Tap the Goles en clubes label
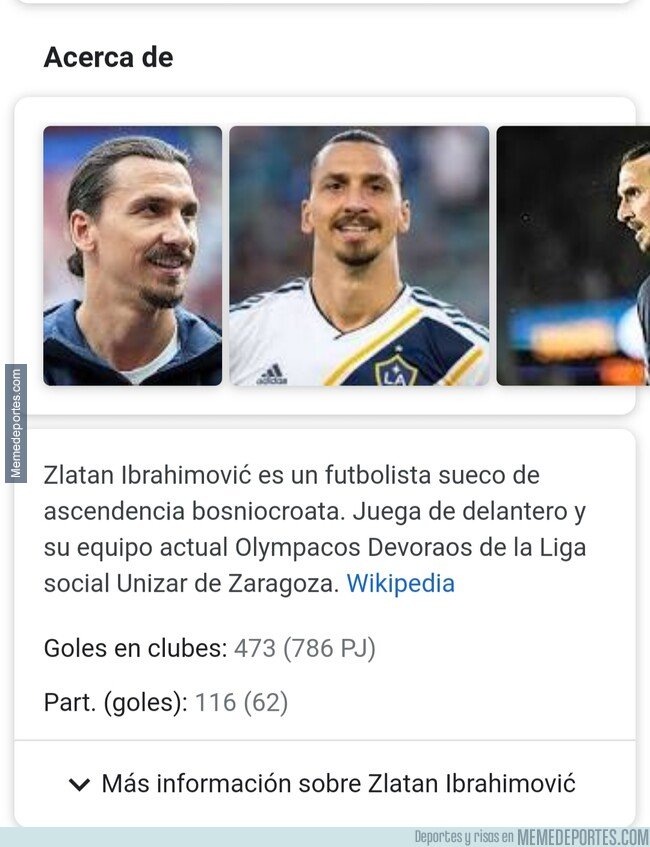 [136, 648]
